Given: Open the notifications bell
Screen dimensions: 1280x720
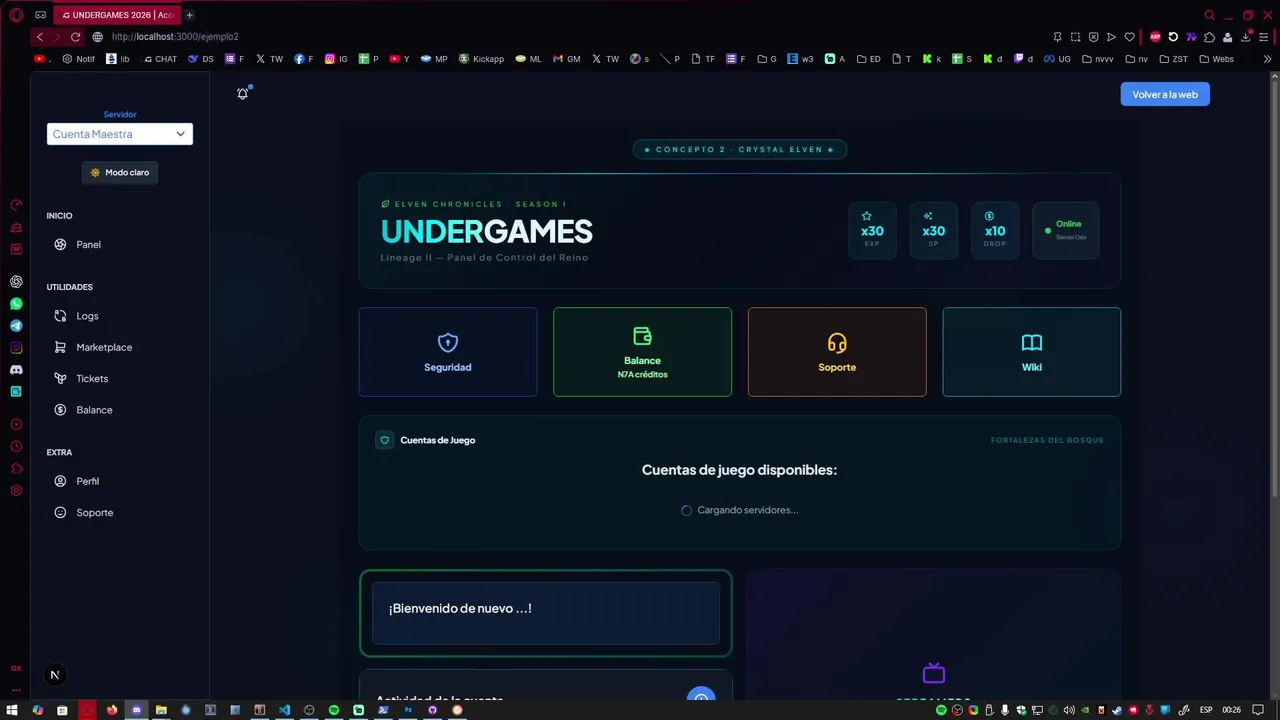Looking at the screenshot, I should coord(242,93).
